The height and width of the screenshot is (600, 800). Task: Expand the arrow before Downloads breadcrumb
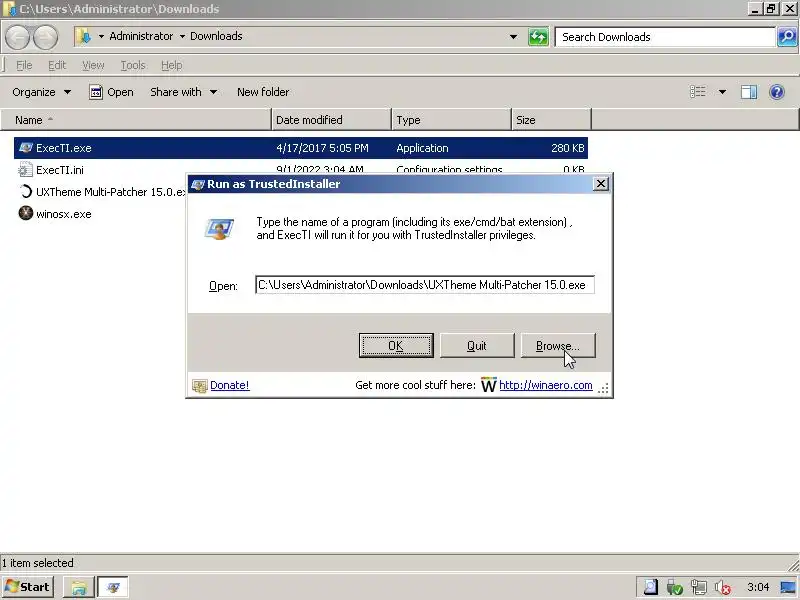[x=182, y=36]
